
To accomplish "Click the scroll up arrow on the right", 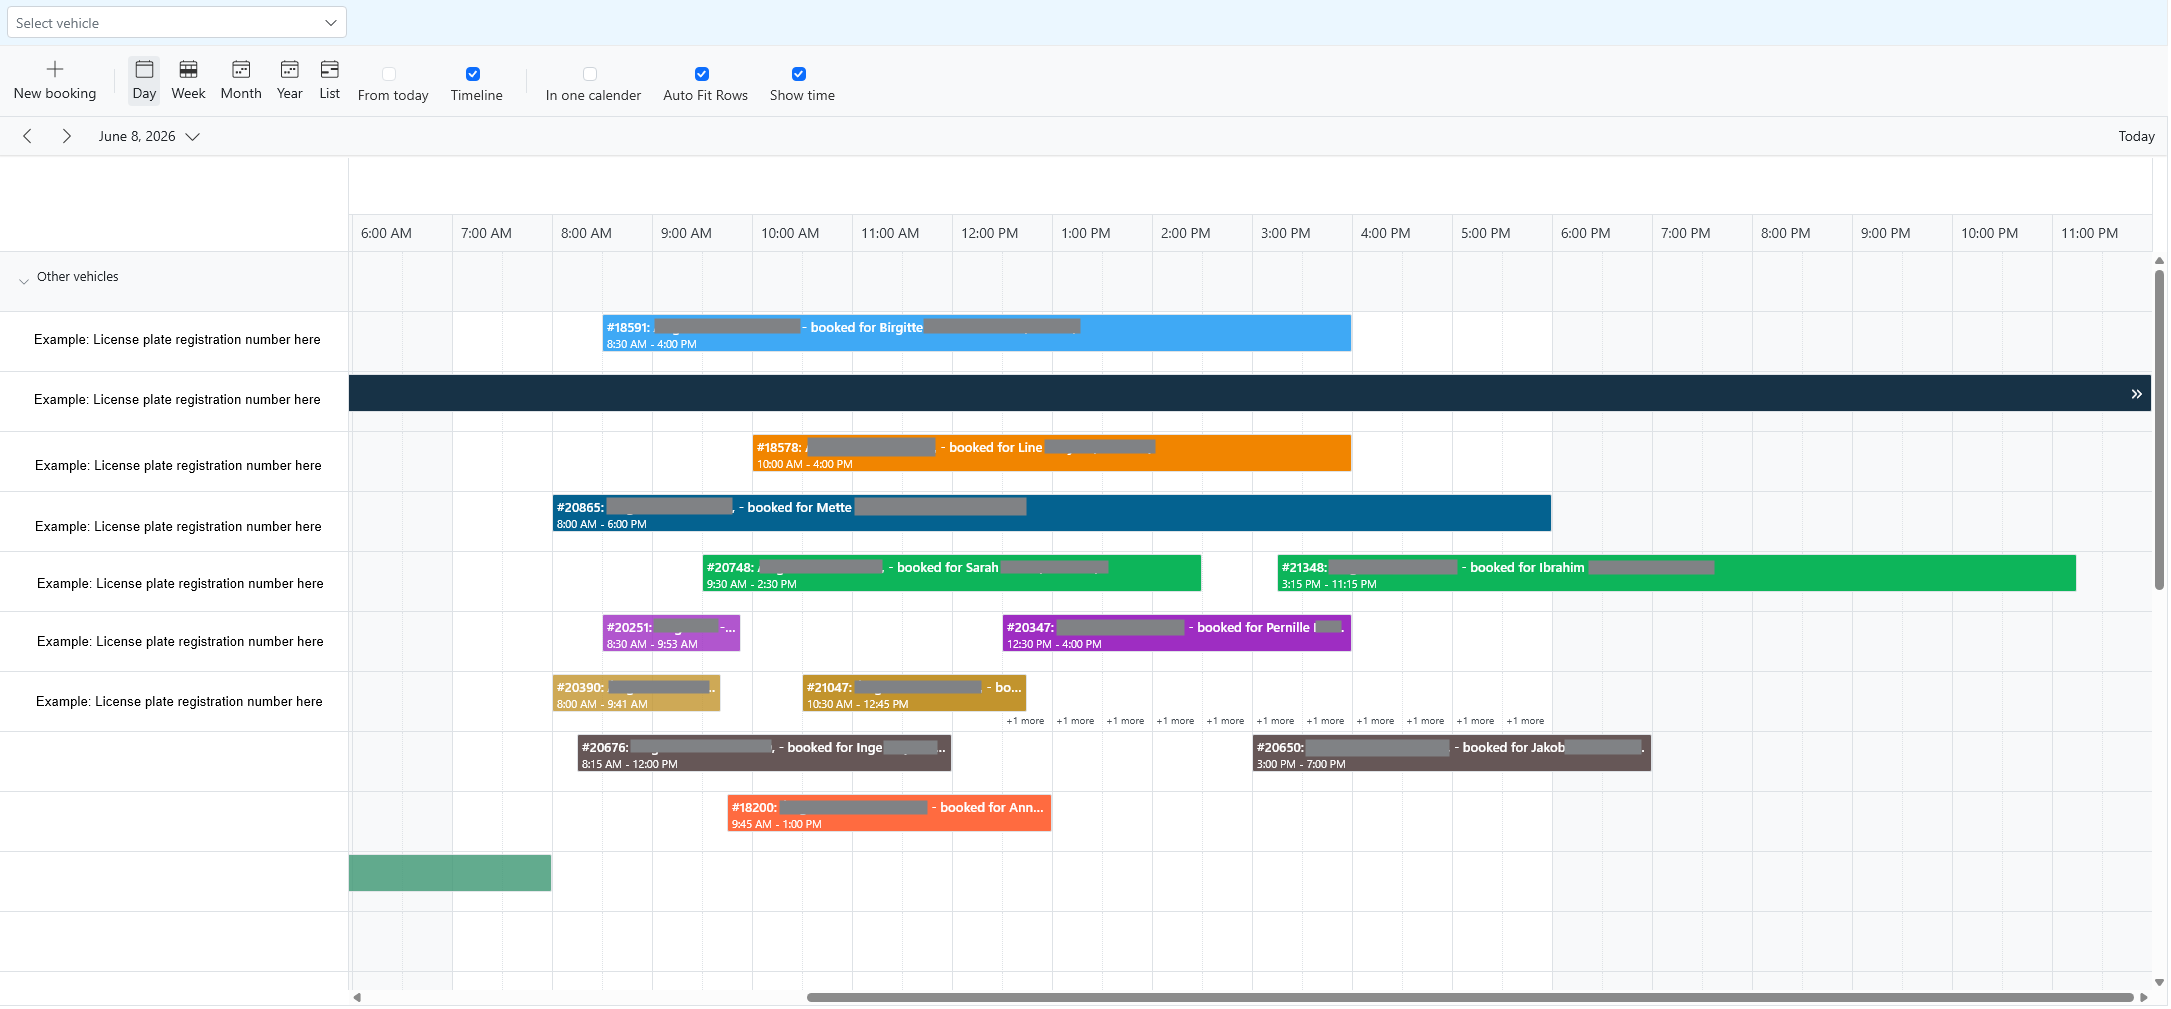I will 2160,261.
